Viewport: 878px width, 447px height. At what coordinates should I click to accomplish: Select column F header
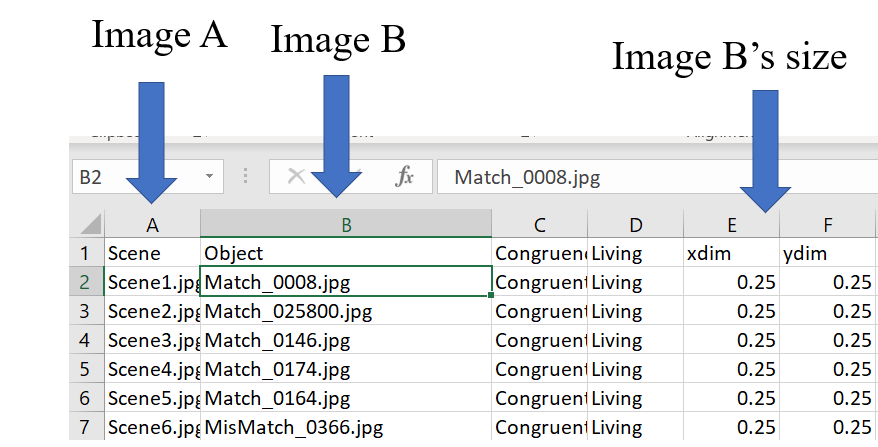coord(828,225)
